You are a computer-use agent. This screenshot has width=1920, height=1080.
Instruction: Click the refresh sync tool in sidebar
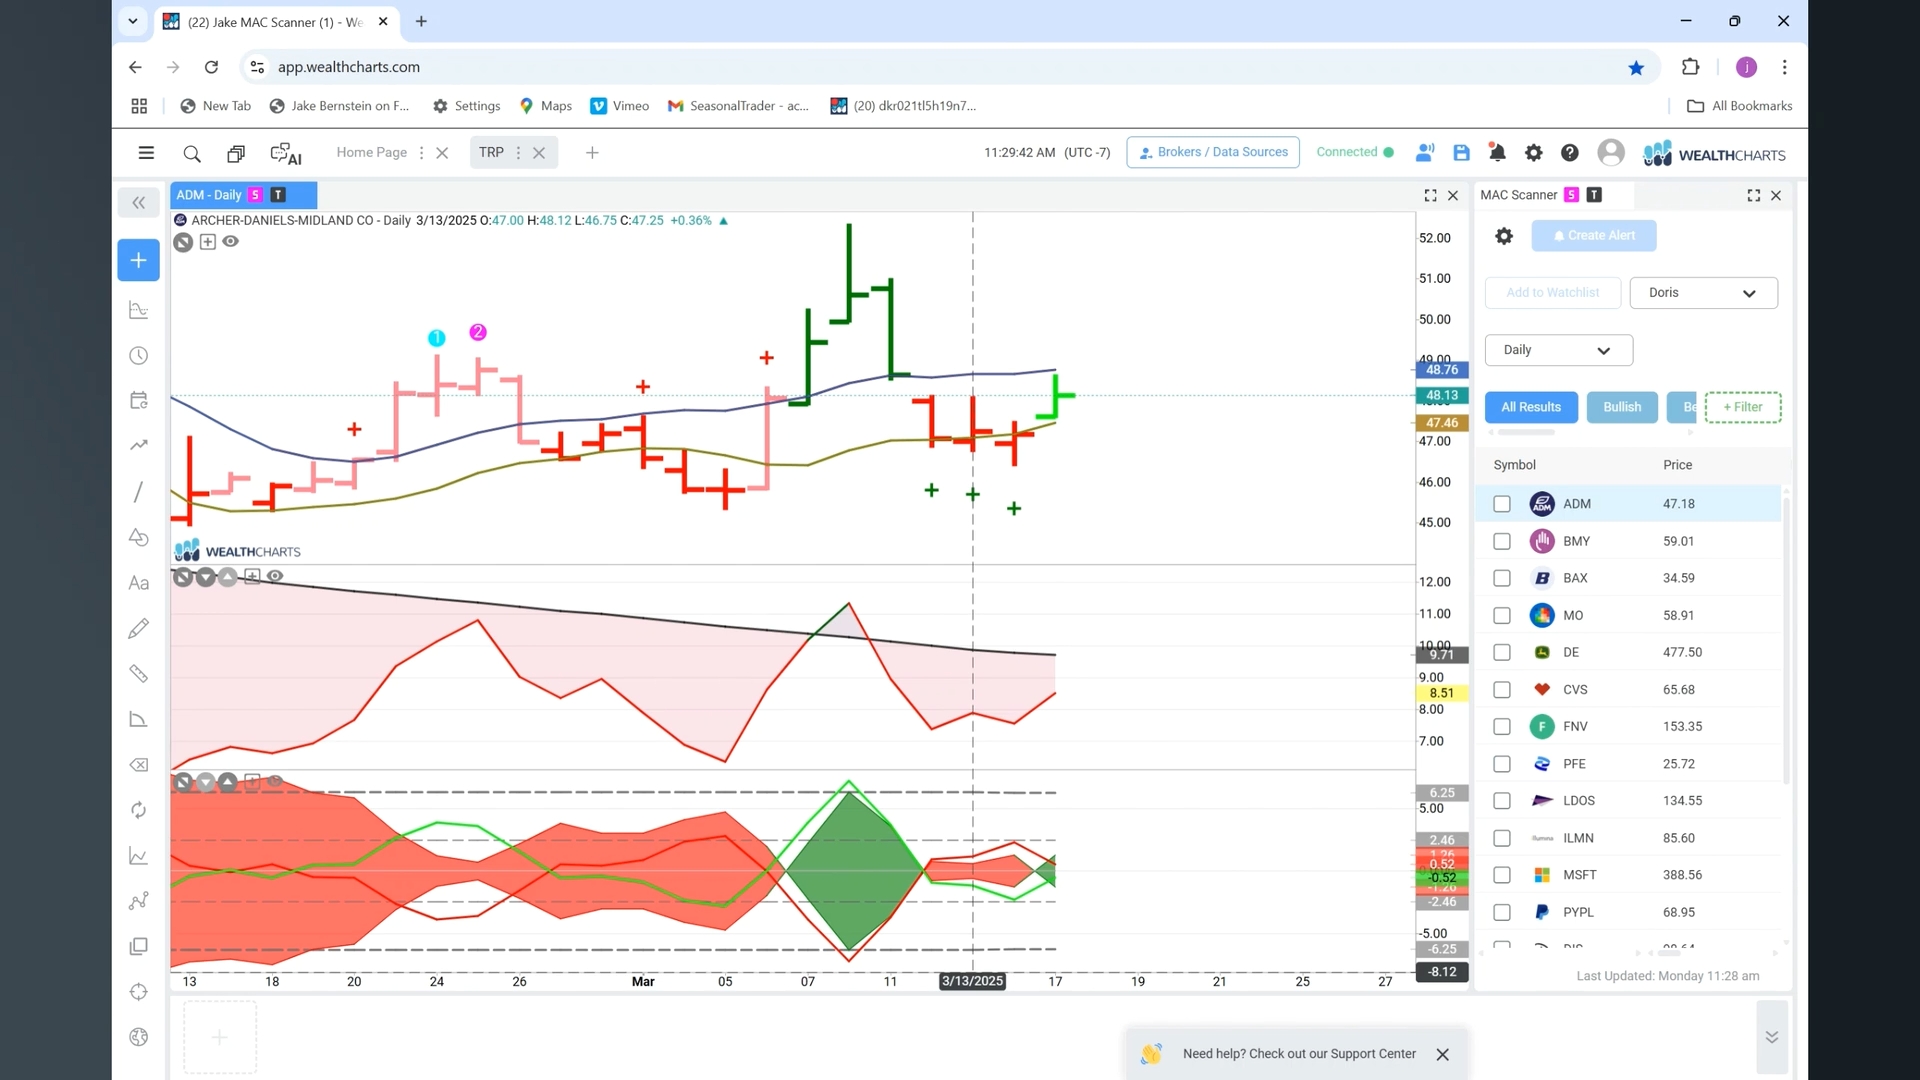pyautogui.click(x=139, y=810)
